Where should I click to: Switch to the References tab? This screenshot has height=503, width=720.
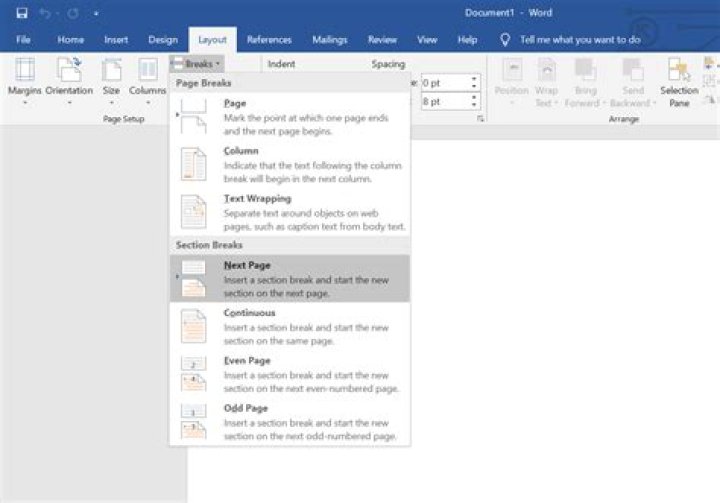269,40
